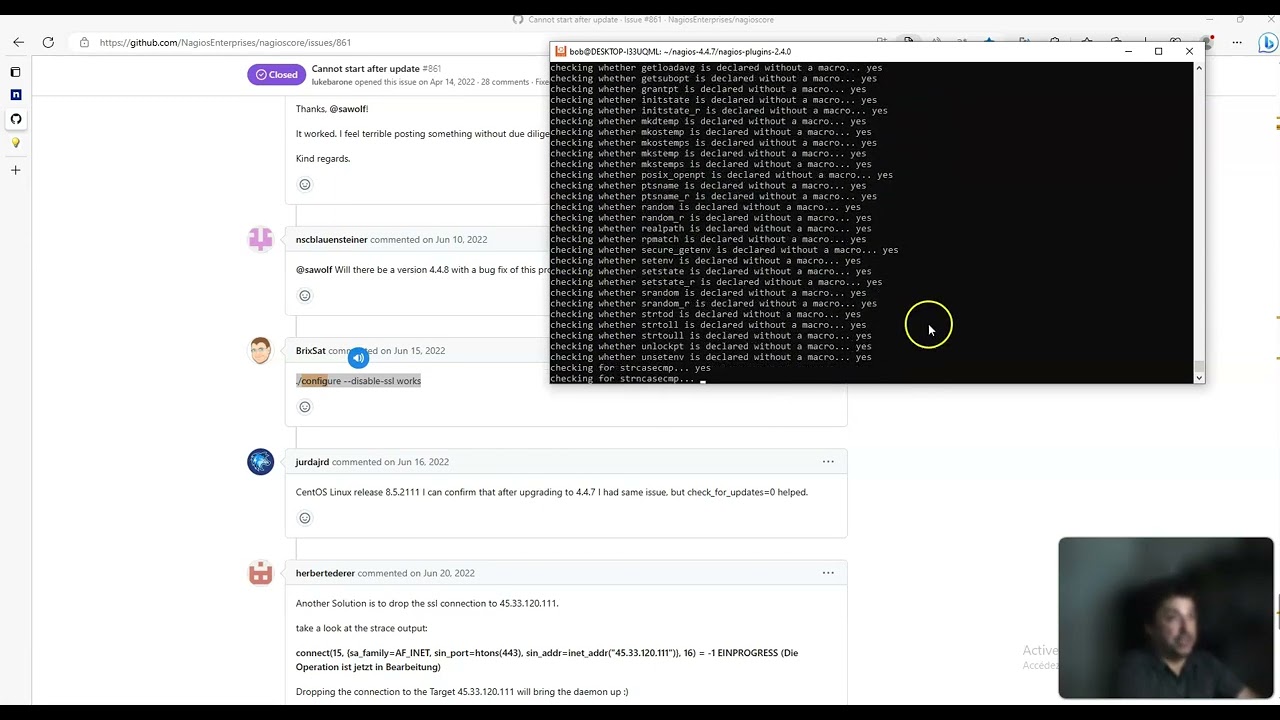
Task: Click terminal line about getloadavg
Action: coord(716,68)
